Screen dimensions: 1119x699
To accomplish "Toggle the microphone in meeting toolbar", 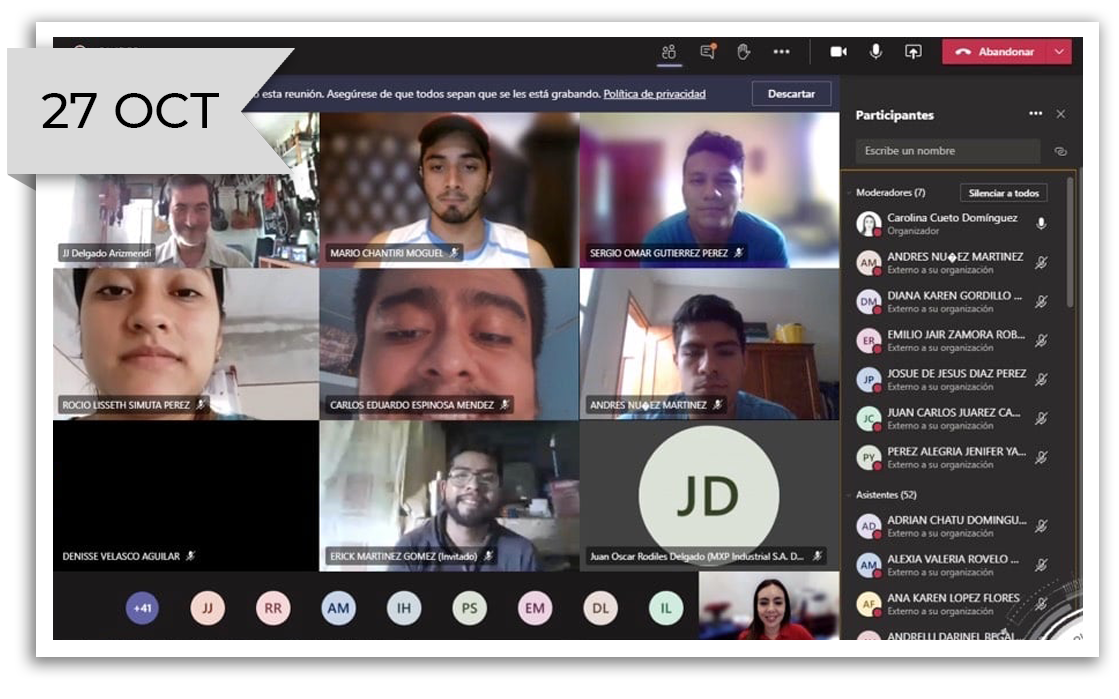I will point(876,51).
